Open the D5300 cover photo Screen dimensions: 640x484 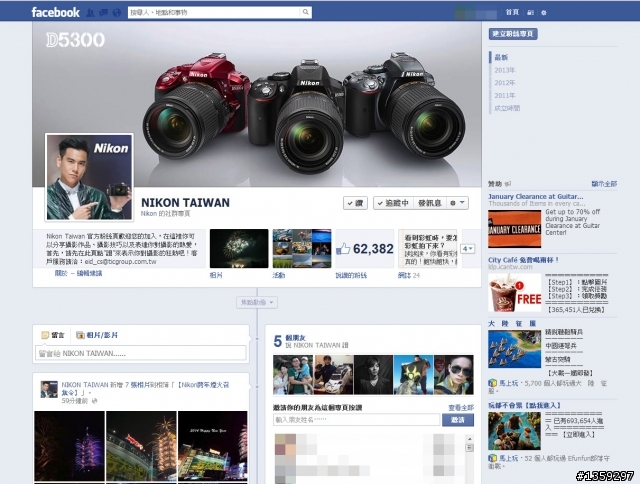pyautogui.click(x=257, y=104)
